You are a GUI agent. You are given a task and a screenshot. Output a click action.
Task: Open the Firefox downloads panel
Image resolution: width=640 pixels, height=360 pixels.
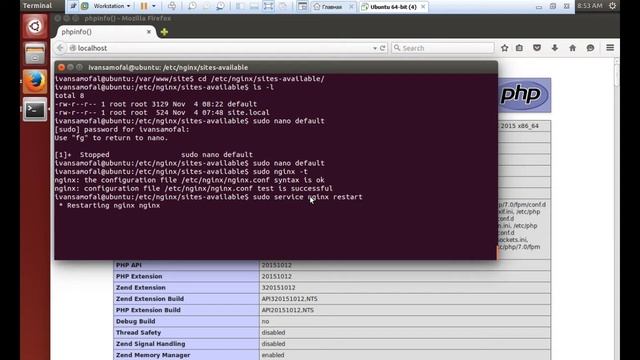click(555, 48)
